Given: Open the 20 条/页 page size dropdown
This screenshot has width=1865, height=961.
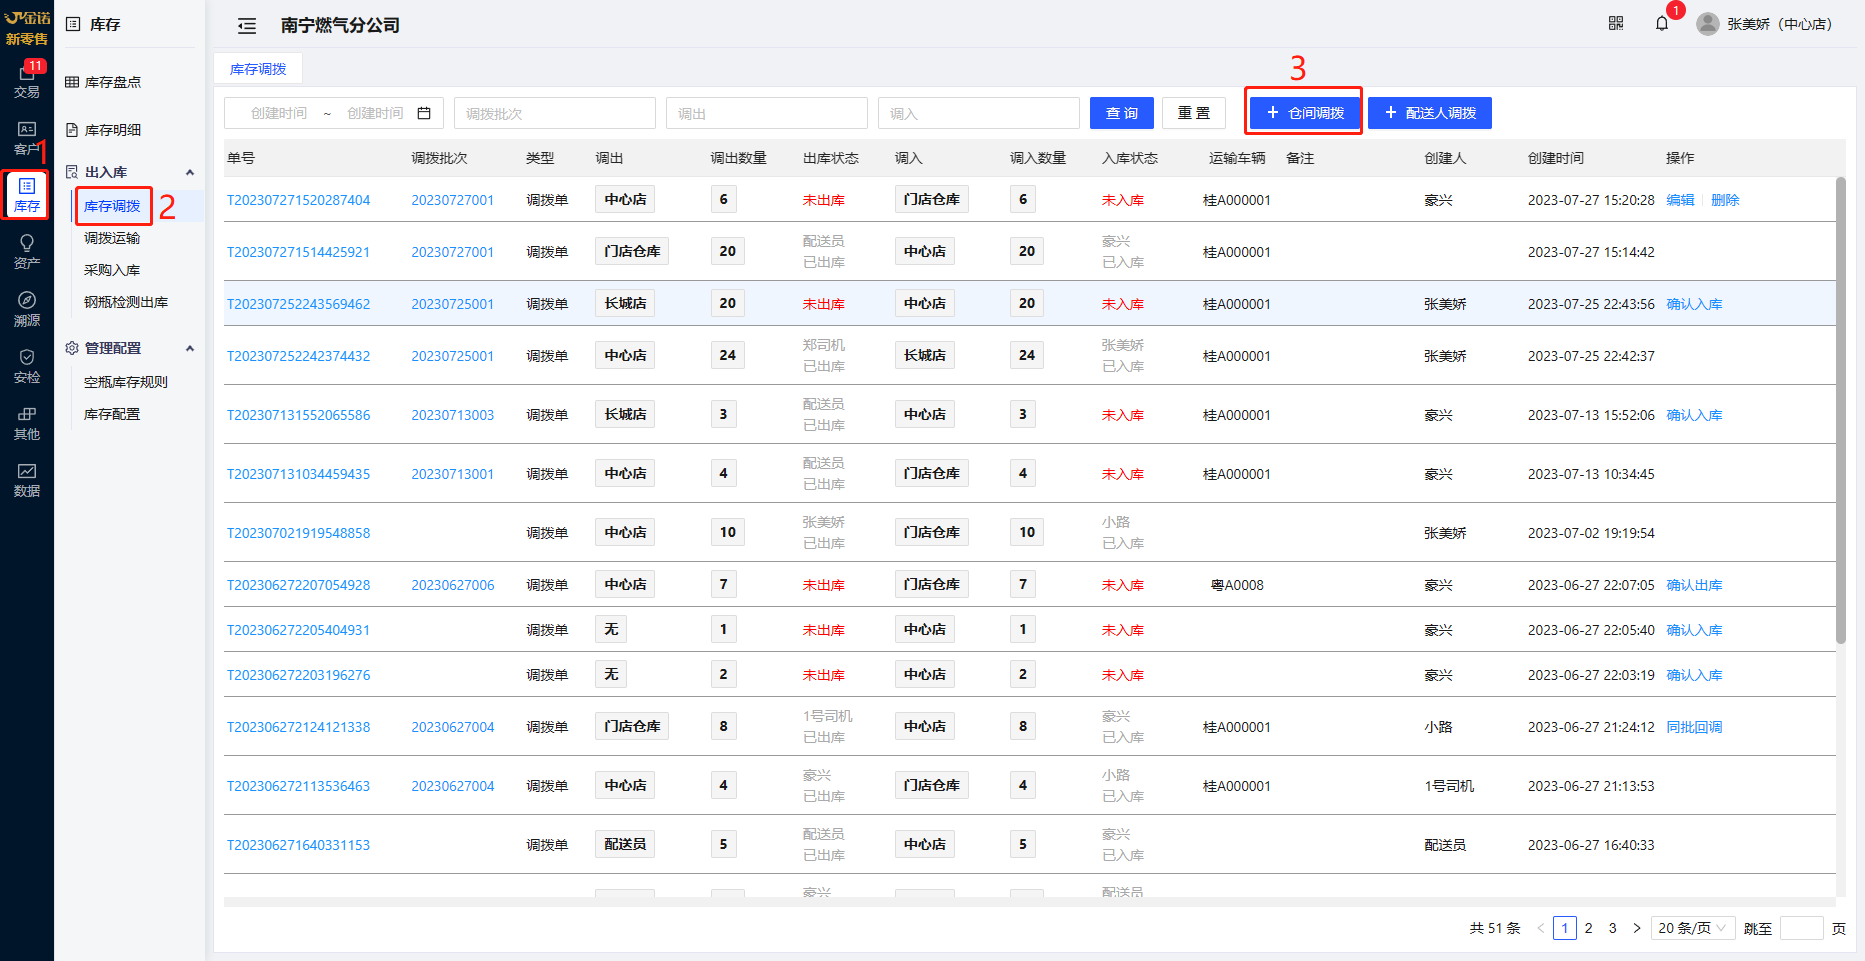Looking at the screenshot, I should [1693, 928].
